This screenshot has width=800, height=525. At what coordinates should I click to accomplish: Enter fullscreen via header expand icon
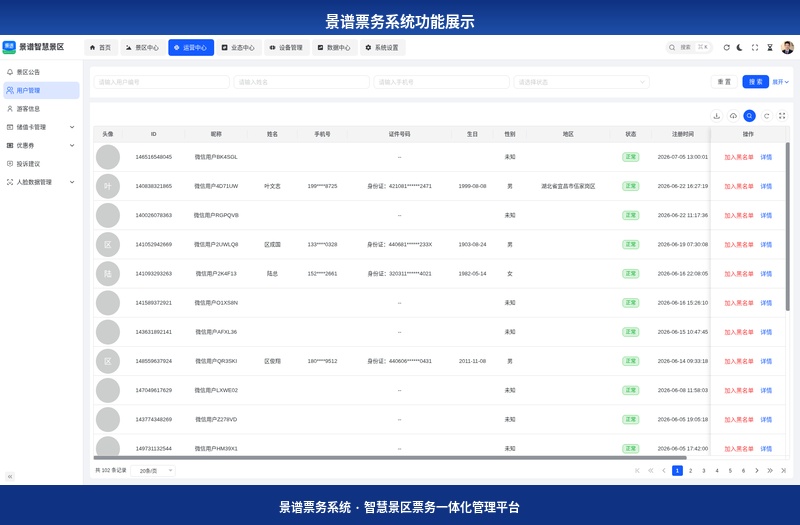tap(755, 47)
